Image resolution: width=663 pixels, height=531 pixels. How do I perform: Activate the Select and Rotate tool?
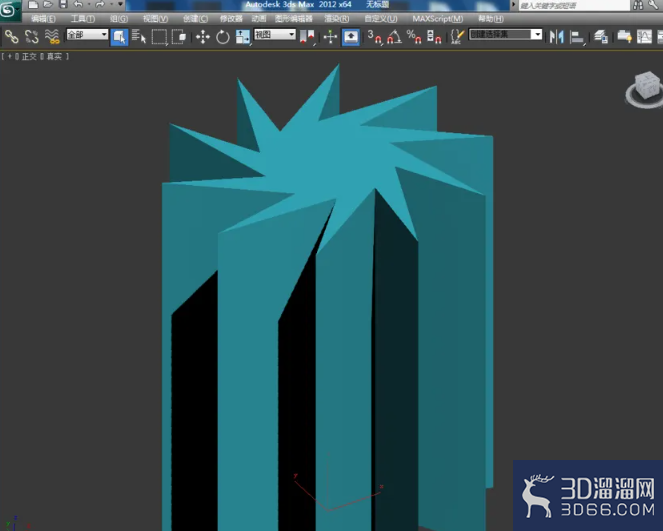pyautogui.click(x=222, y=37)
